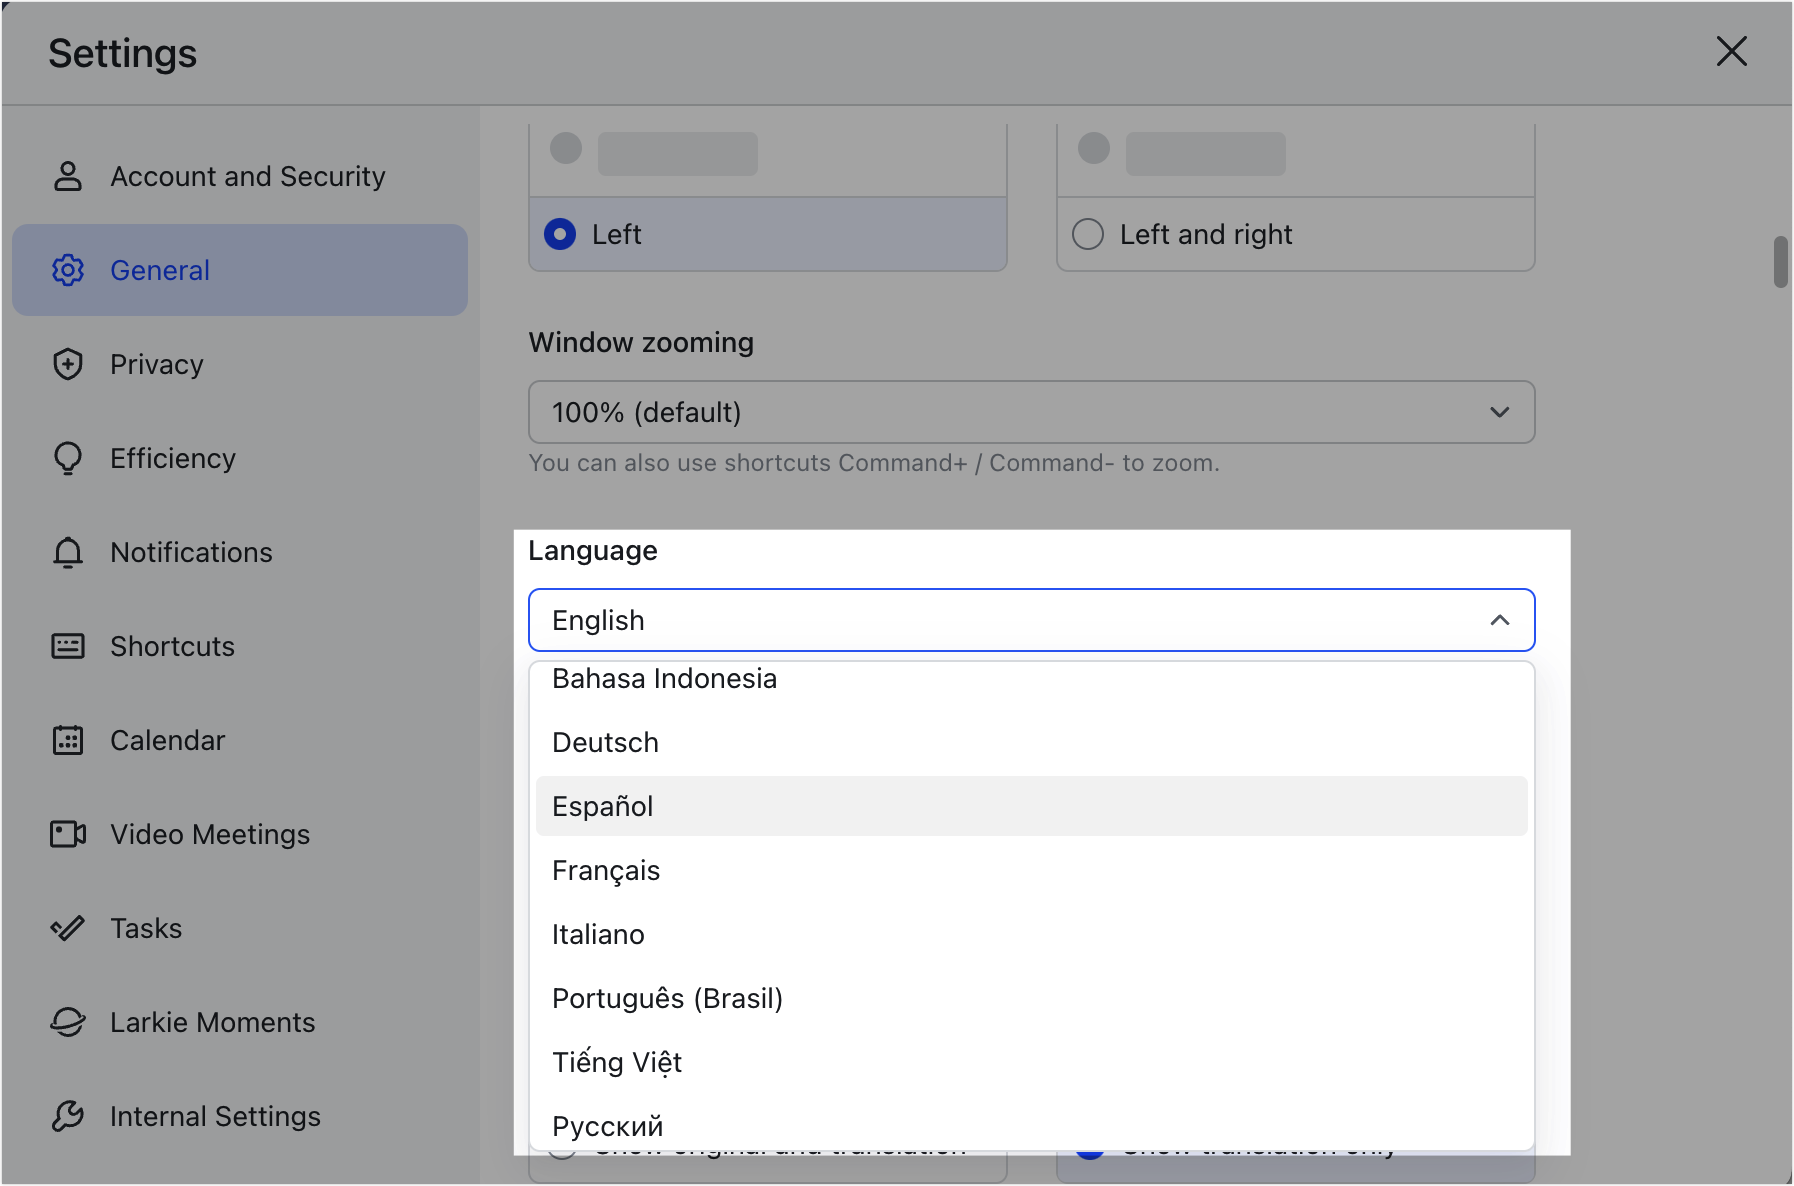Open Internal Settings section
The width and height of the screenshot is (1794, 1186).
tap(215, 1116)
